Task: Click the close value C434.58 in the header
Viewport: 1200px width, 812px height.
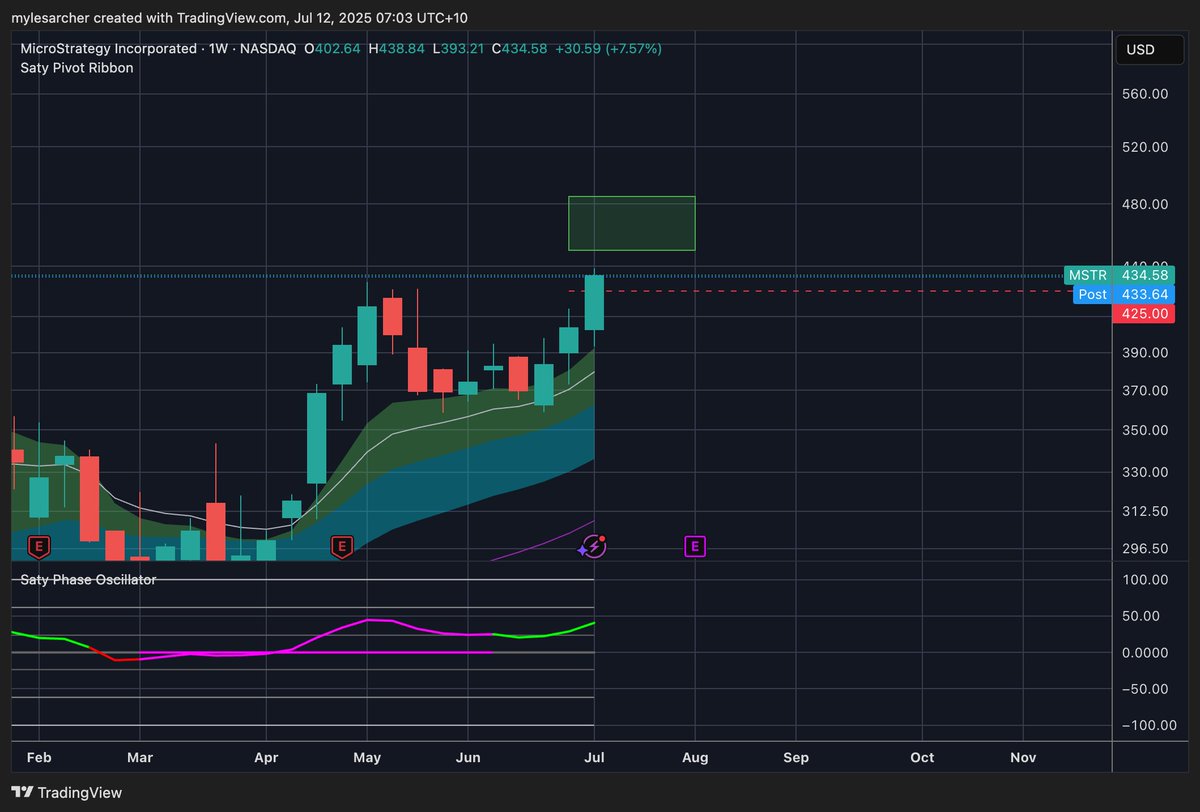Action: point(521,49)
